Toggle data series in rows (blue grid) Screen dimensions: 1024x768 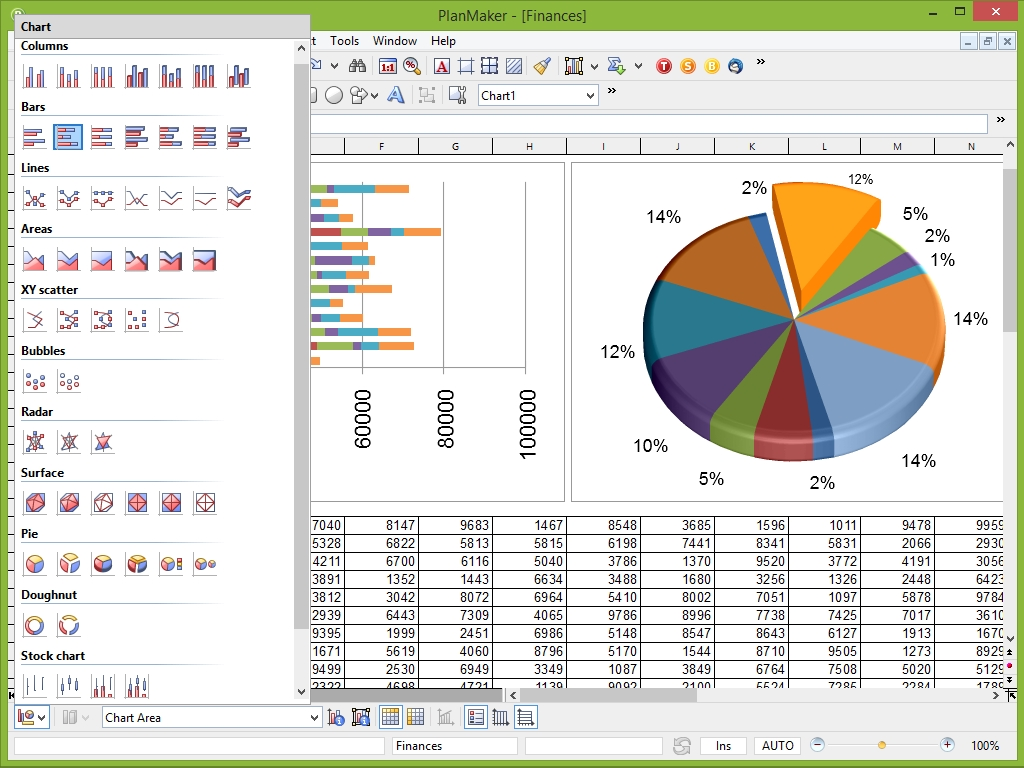390,718
